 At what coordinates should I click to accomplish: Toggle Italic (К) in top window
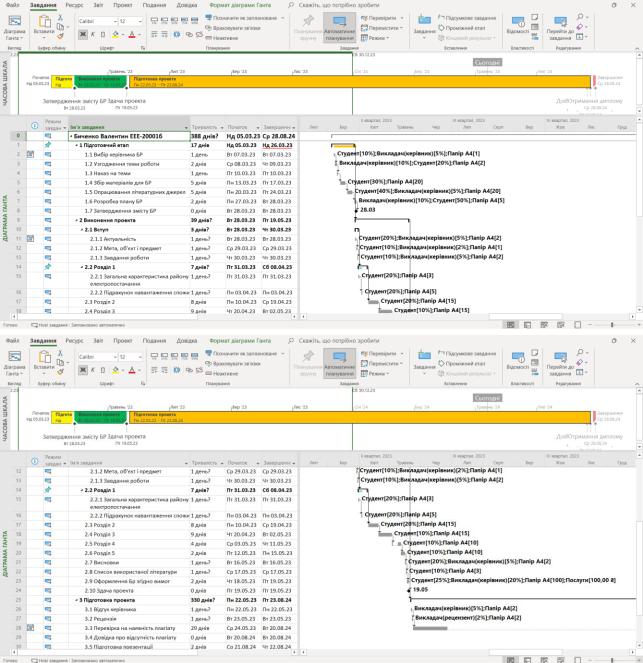click(93, 34)
